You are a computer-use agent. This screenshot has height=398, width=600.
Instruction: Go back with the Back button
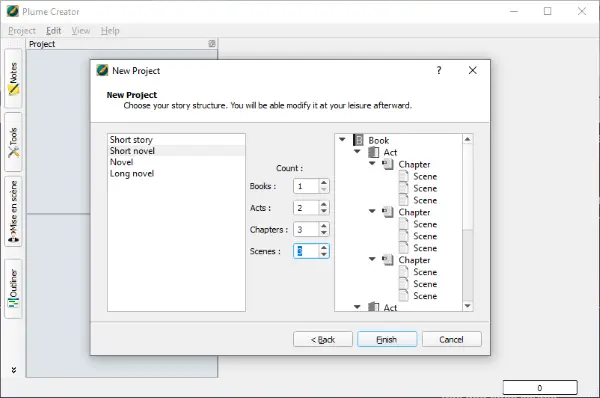click(323, 339)
